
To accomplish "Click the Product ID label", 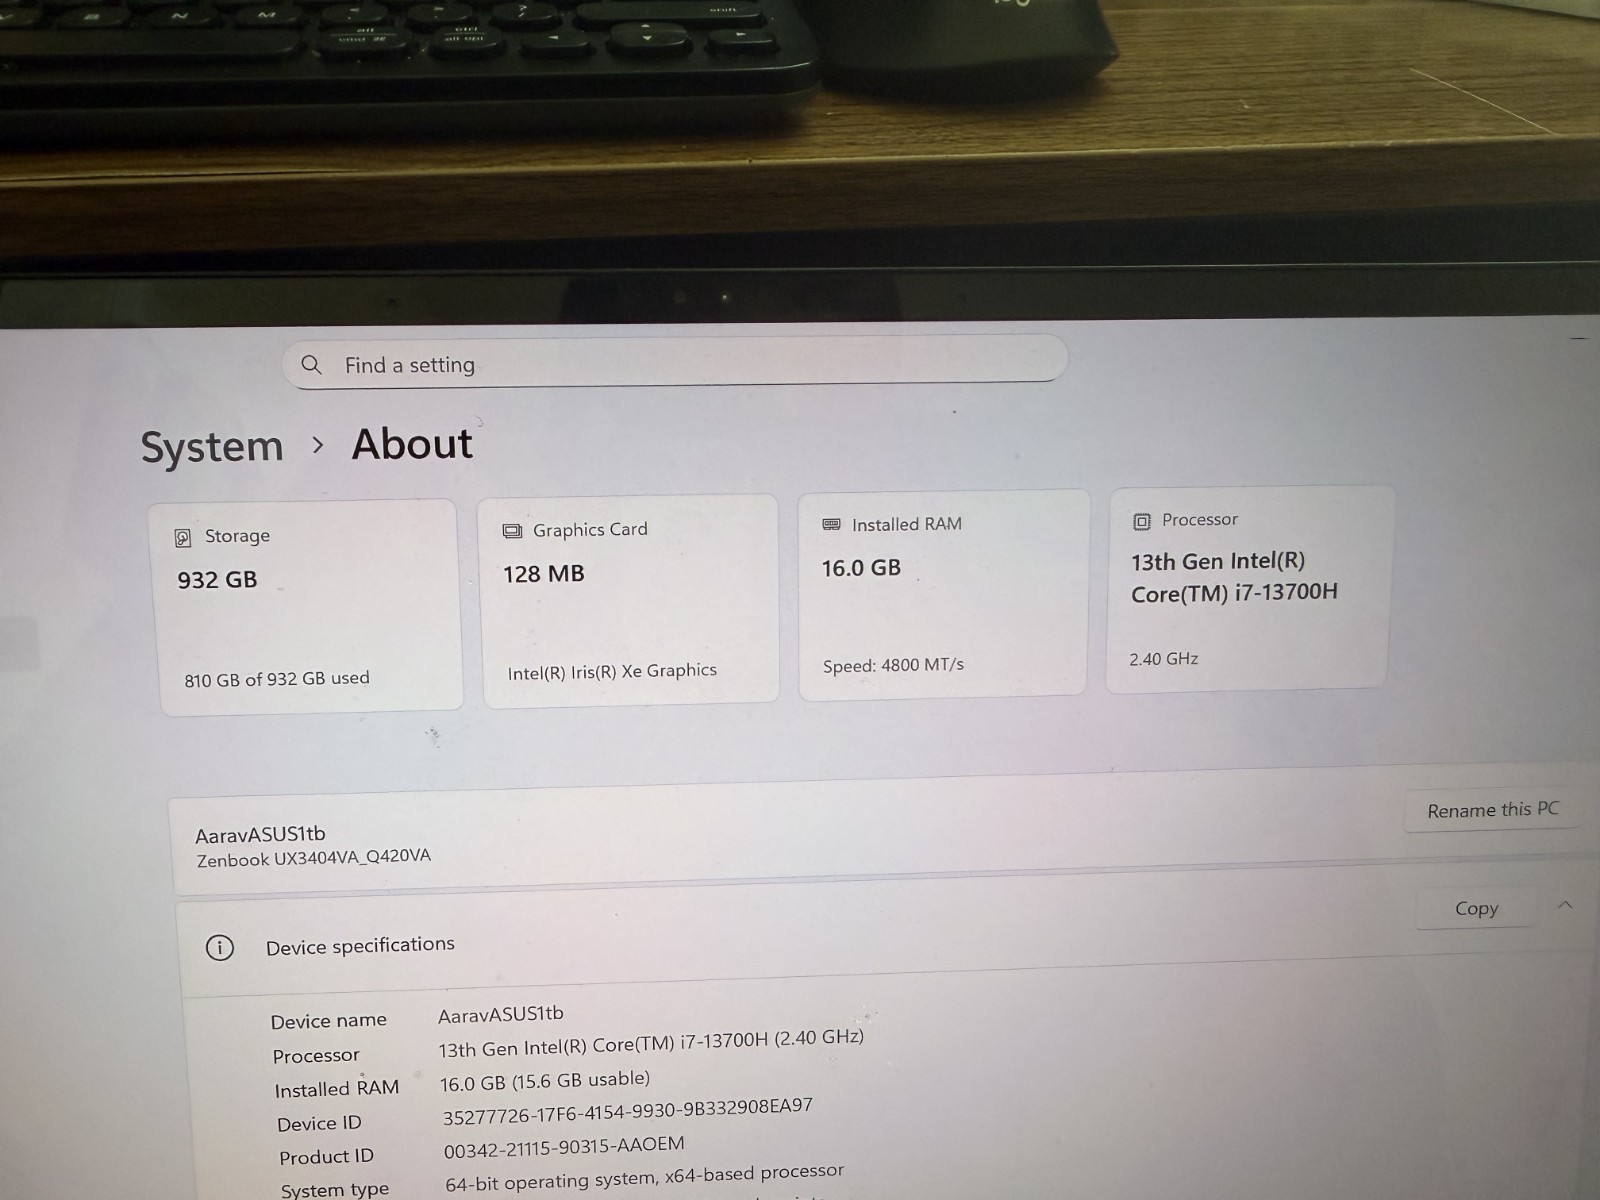I will pos(326,1157).
